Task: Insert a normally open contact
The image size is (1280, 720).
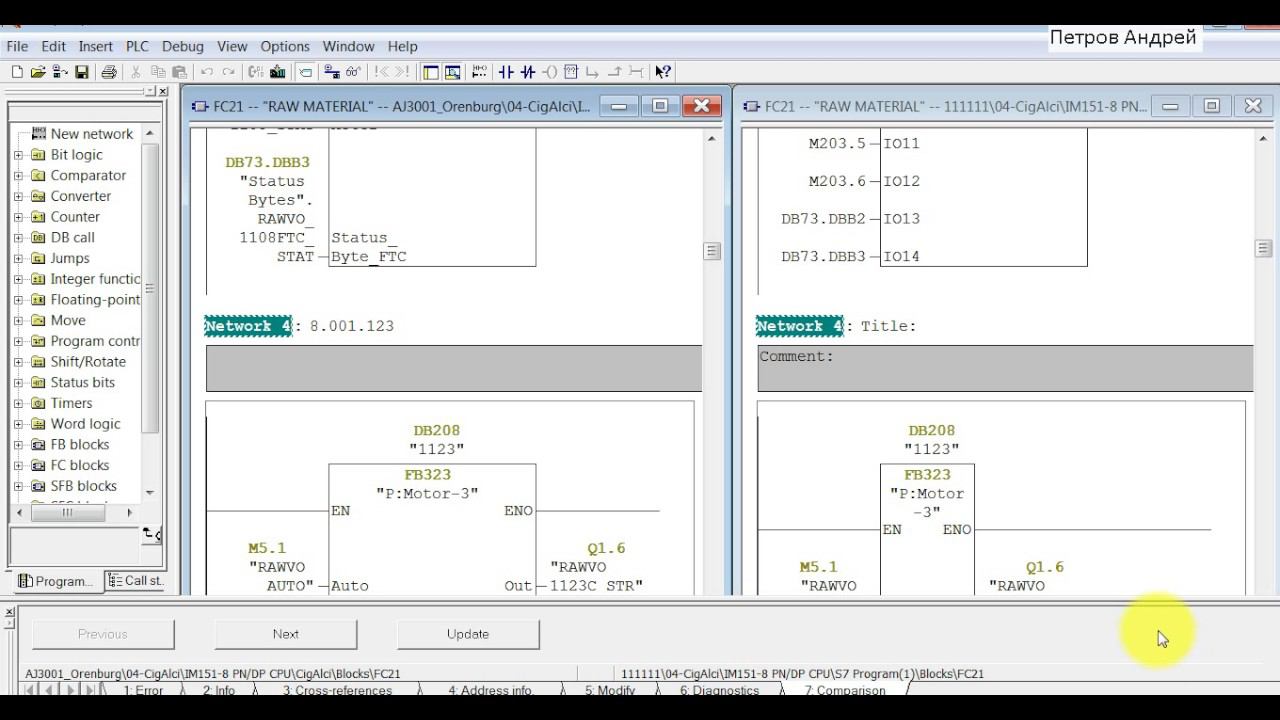Action: (506, 72)
